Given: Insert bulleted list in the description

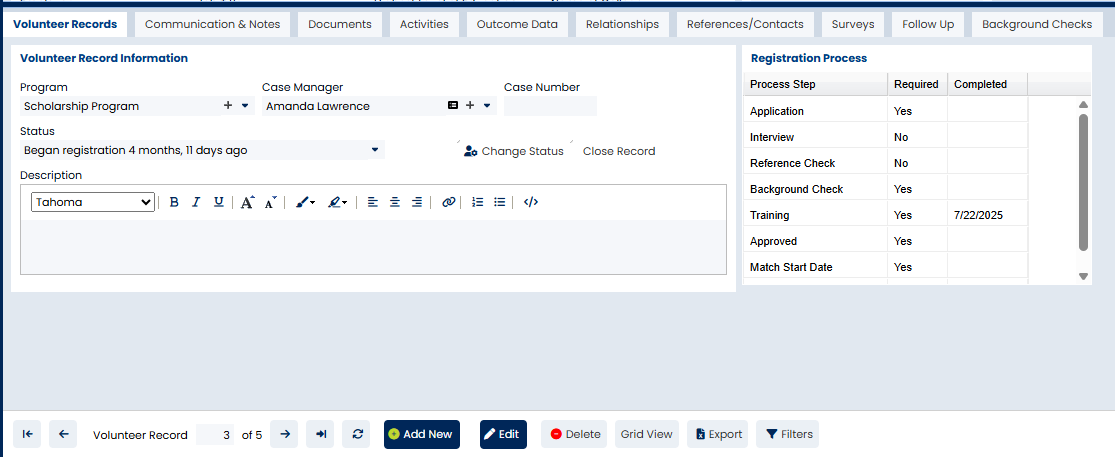Looking at the screenshot, I should tap(500, 203).
